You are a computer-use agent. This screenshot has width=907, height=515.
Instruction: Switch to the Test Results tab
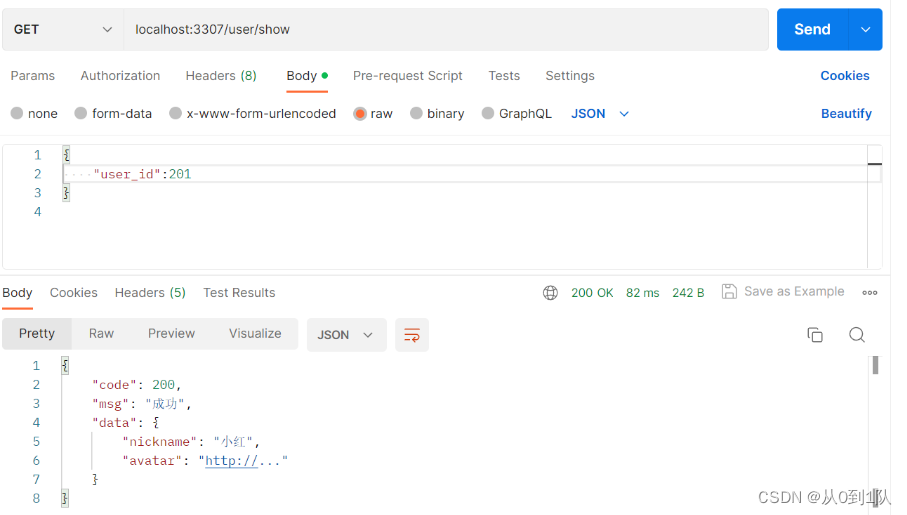[x=239, y=293]
